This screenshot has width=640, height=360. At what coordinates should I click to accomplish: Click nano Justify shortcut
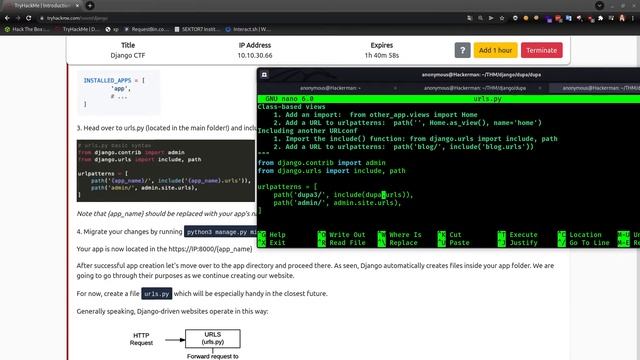(518, 243)
